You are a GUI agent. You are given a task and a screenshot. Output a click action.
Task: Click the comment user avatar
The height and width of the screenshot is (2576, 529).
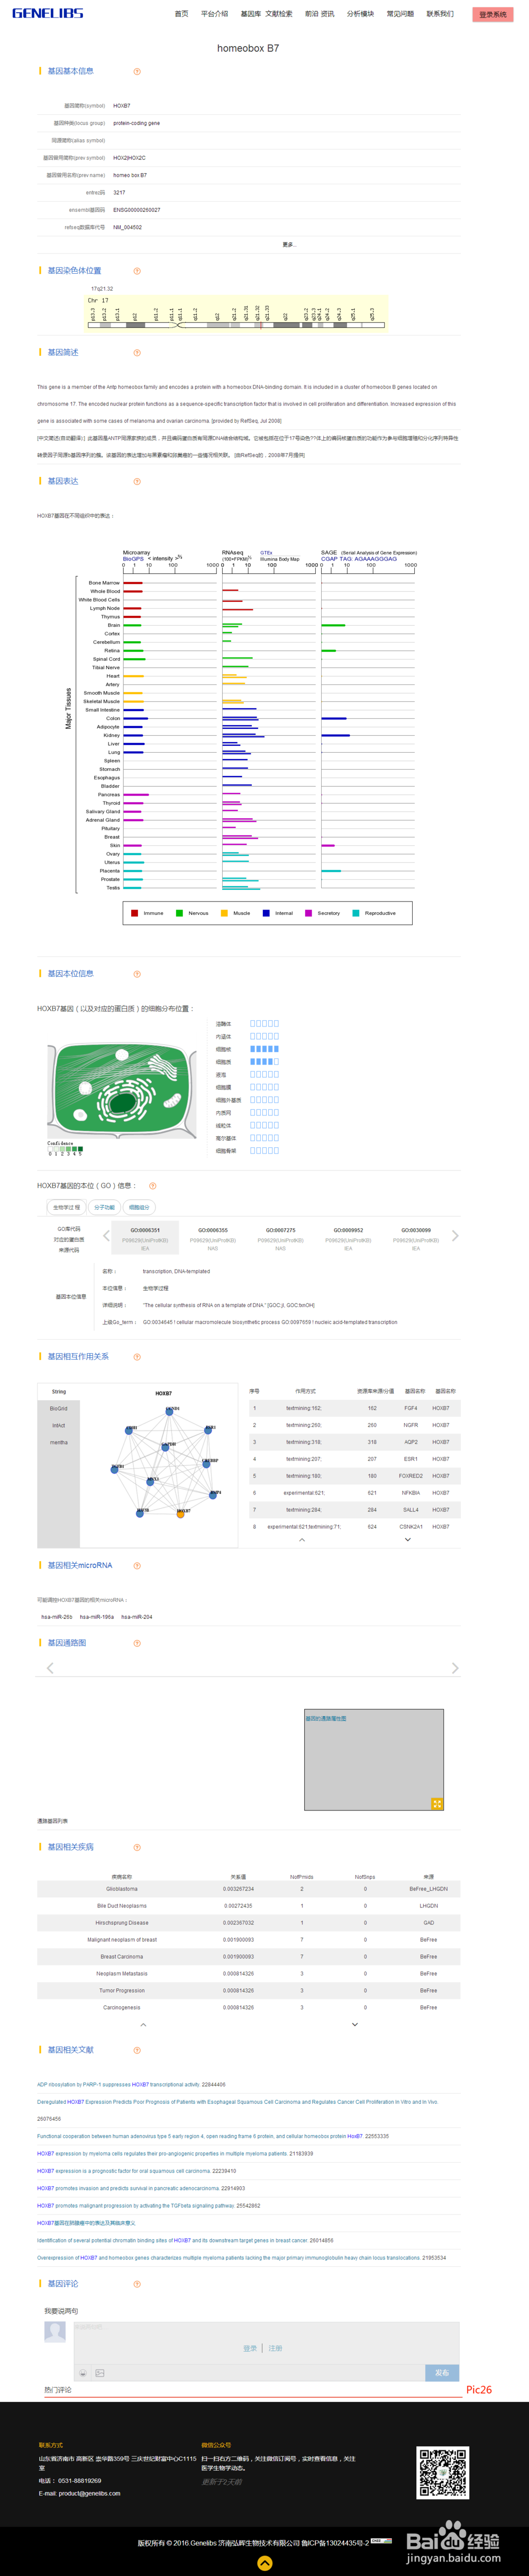pyautogui.click(x=55, y=2332)
